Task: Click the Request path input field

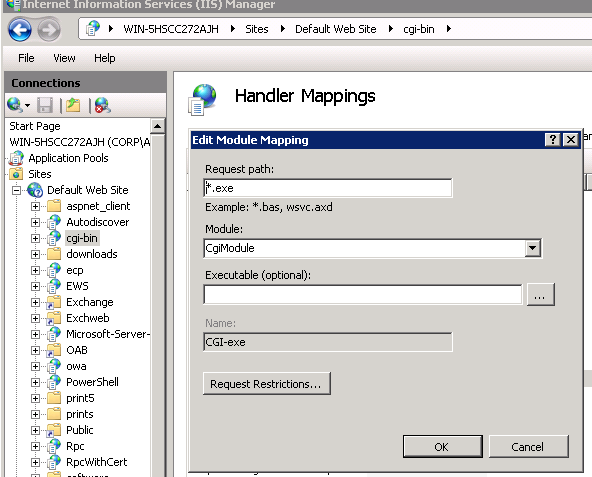Action: coord(327,188)
